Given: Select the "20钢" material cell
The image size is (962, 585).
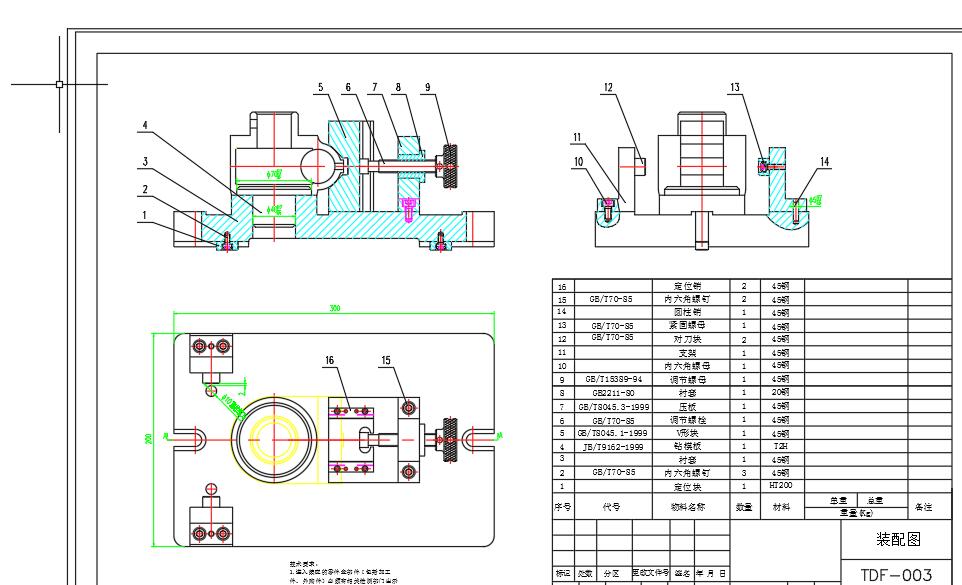Looking at the screenshot, I should point(781,392).
